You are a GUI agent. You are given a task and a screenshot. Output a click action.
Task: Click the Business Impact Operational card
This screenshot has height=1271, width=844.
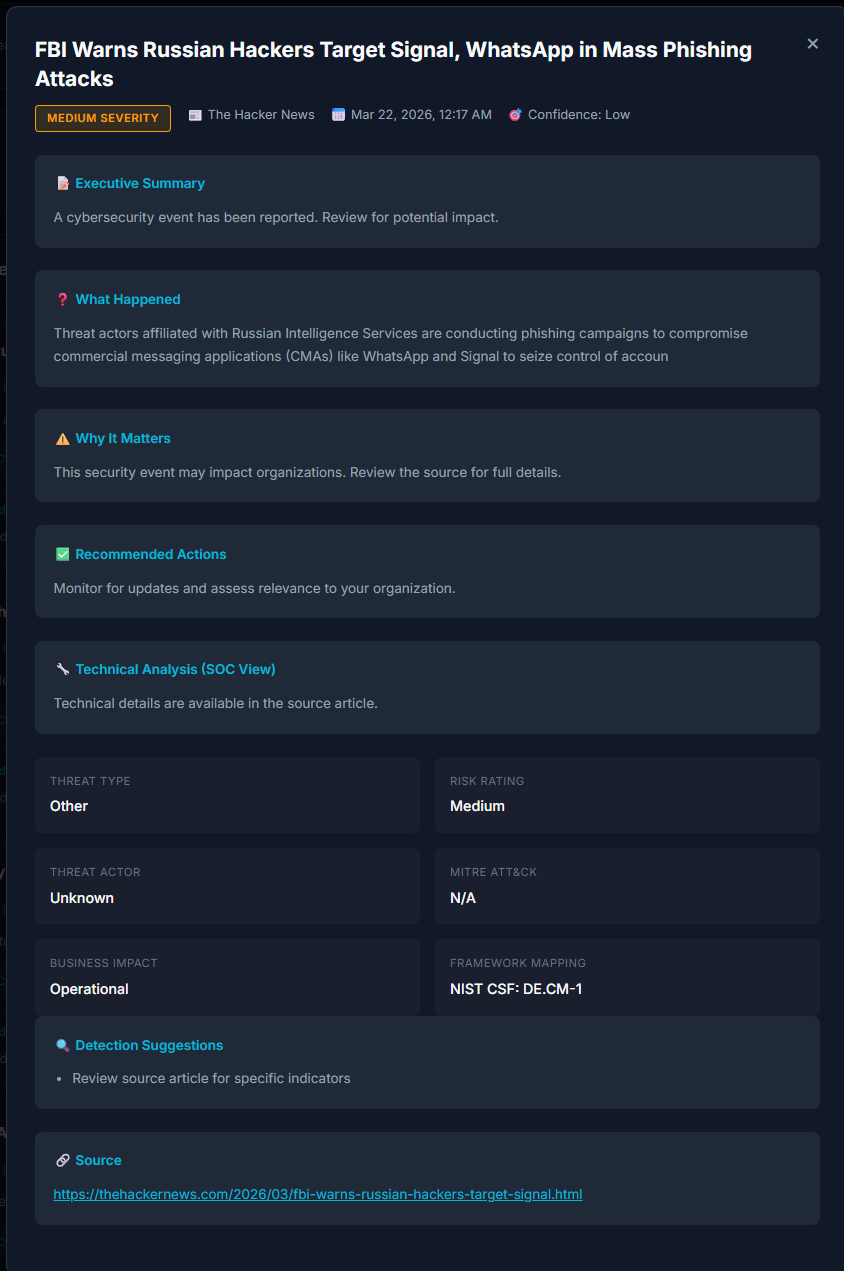tap(227, 977)
